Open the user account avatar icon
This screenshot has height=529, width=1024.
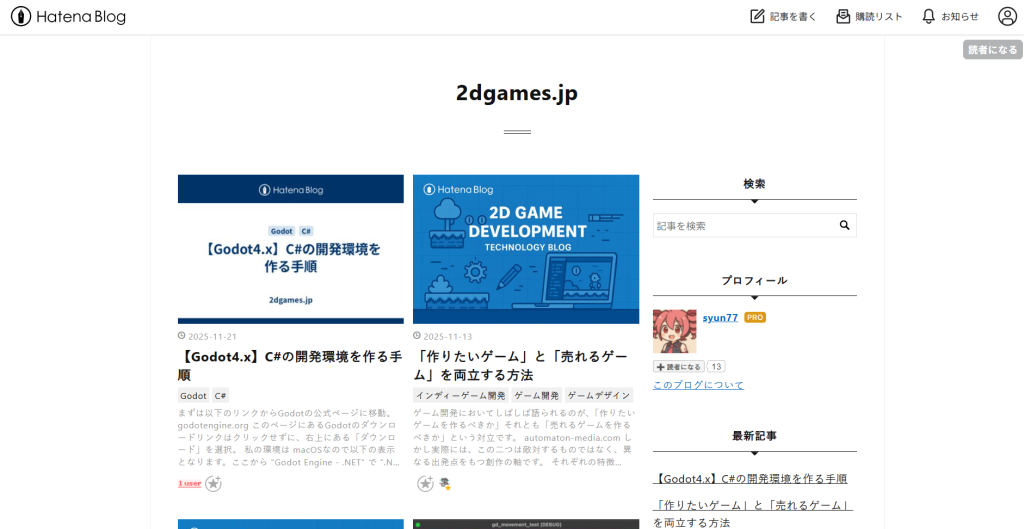point(1008,16)
